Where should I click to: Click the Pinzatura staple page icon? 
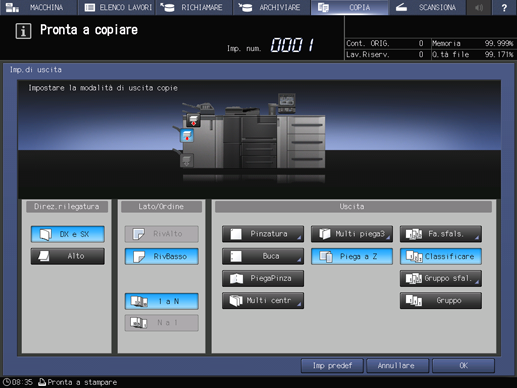(x=236, y=234)
